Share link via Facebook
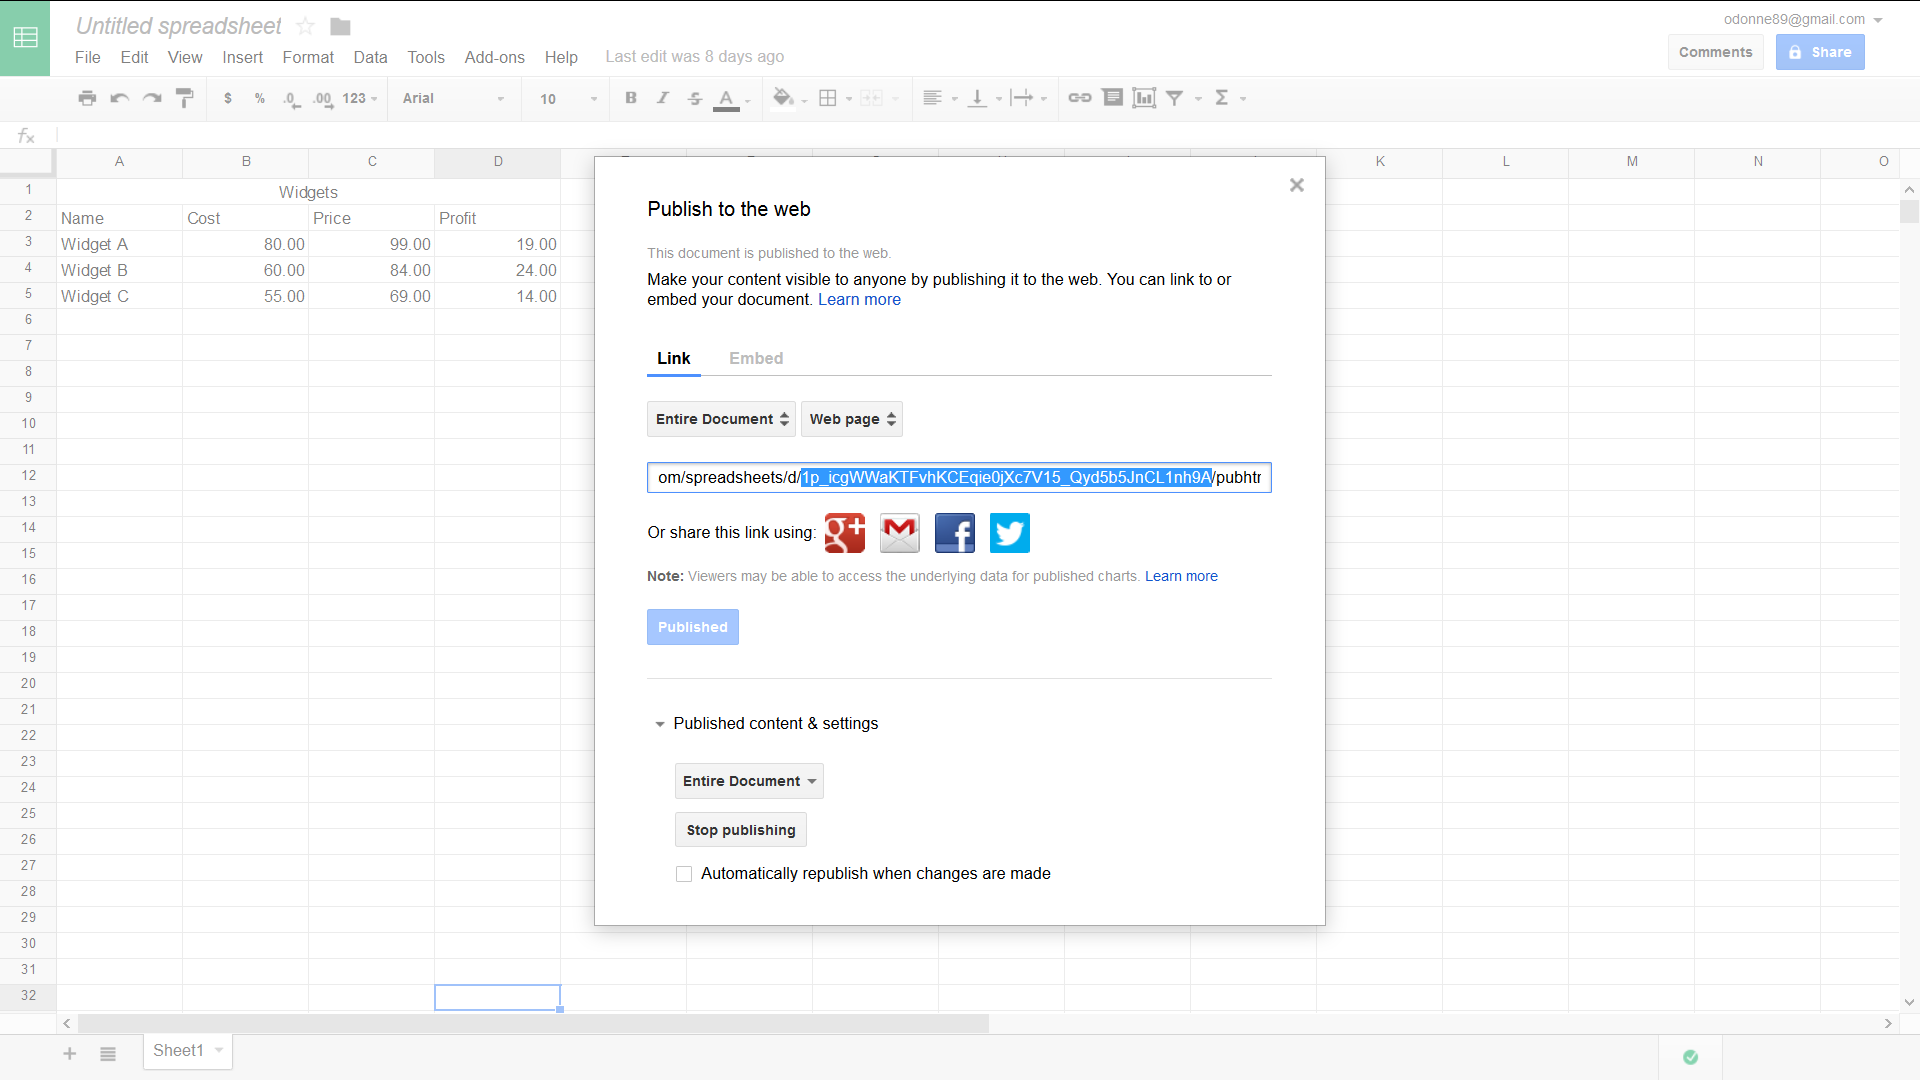1920x1080 pixels. coord(955,533)
